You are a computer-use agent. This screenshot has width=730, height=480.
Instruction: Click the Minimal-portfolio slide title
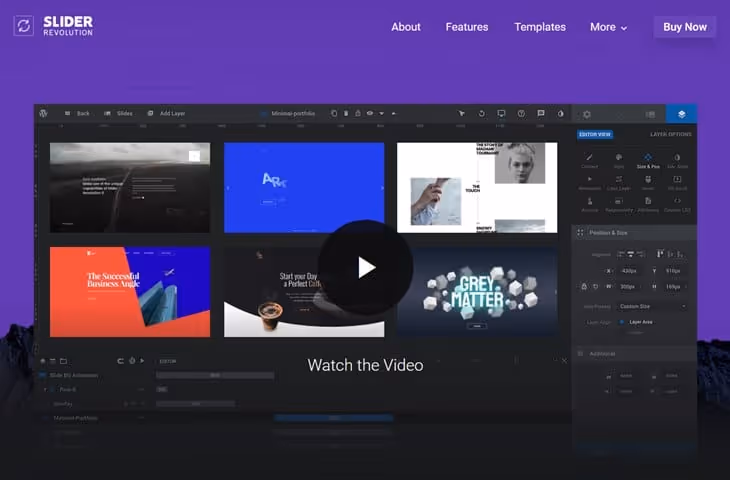point(293,113)
